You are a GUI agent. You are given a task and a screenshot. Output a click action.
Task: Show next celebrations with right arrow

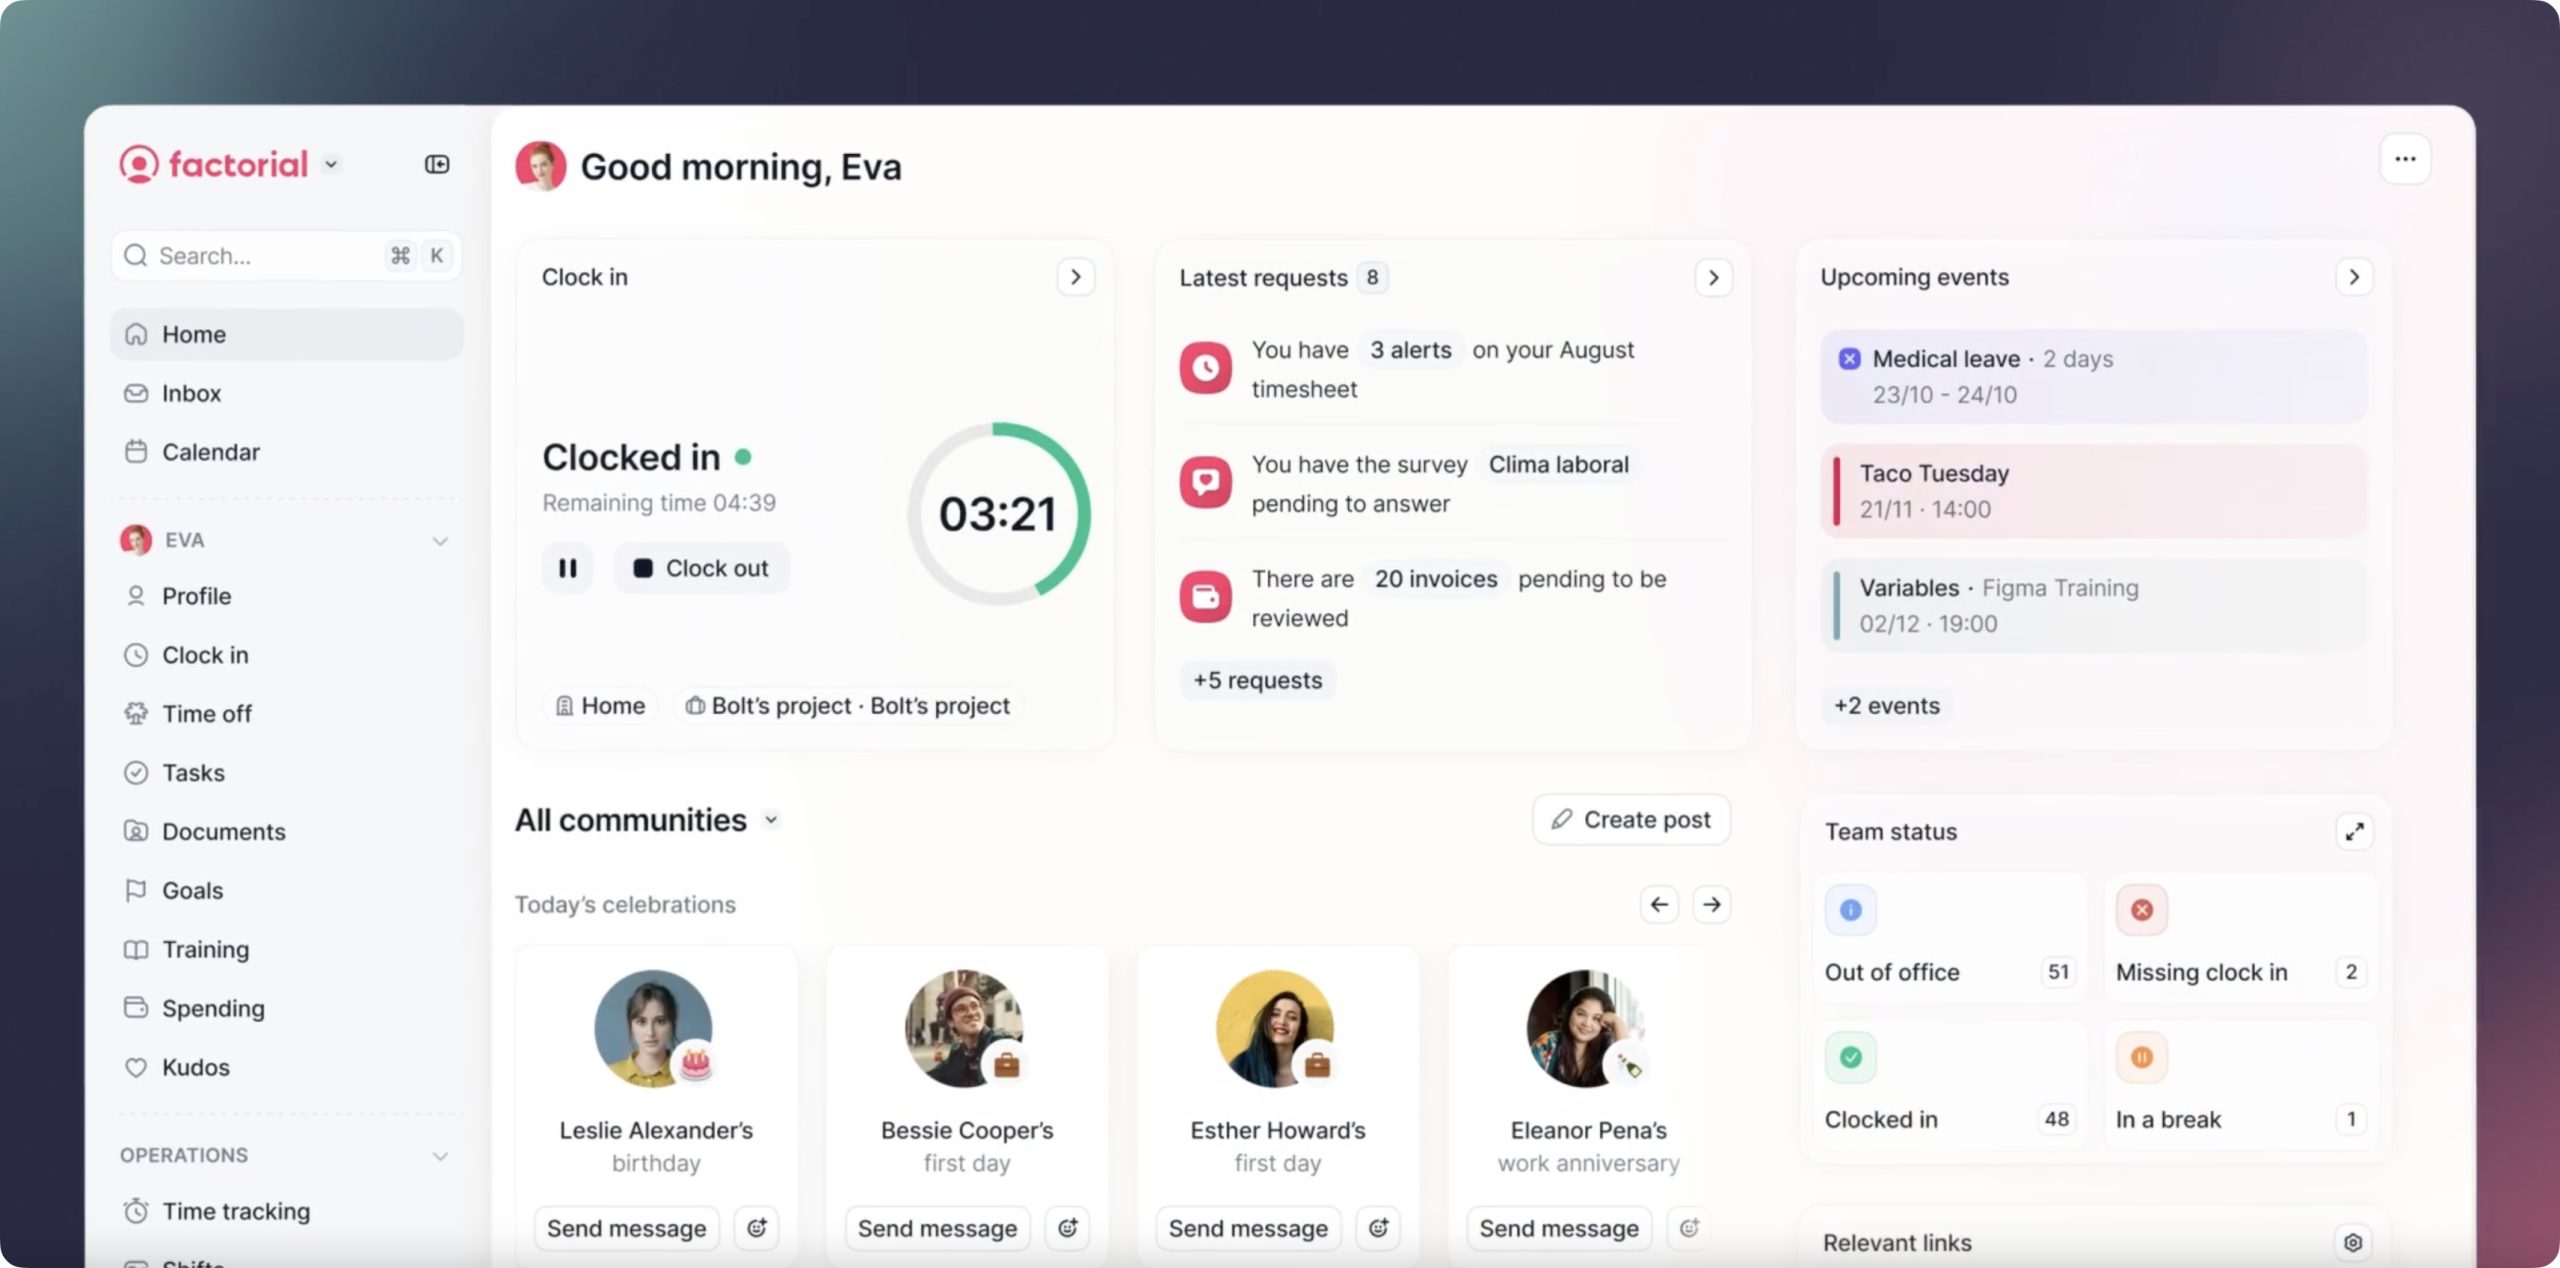coord(1711,904)
